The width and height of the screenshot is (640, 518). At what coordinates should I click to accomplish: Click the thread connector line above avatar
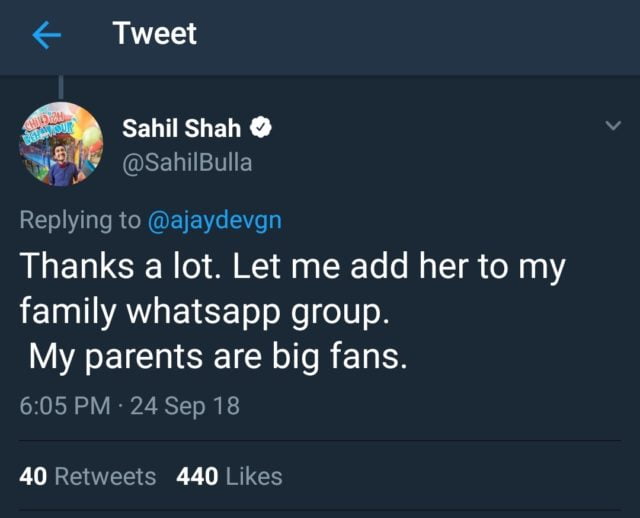click(62, 87)
